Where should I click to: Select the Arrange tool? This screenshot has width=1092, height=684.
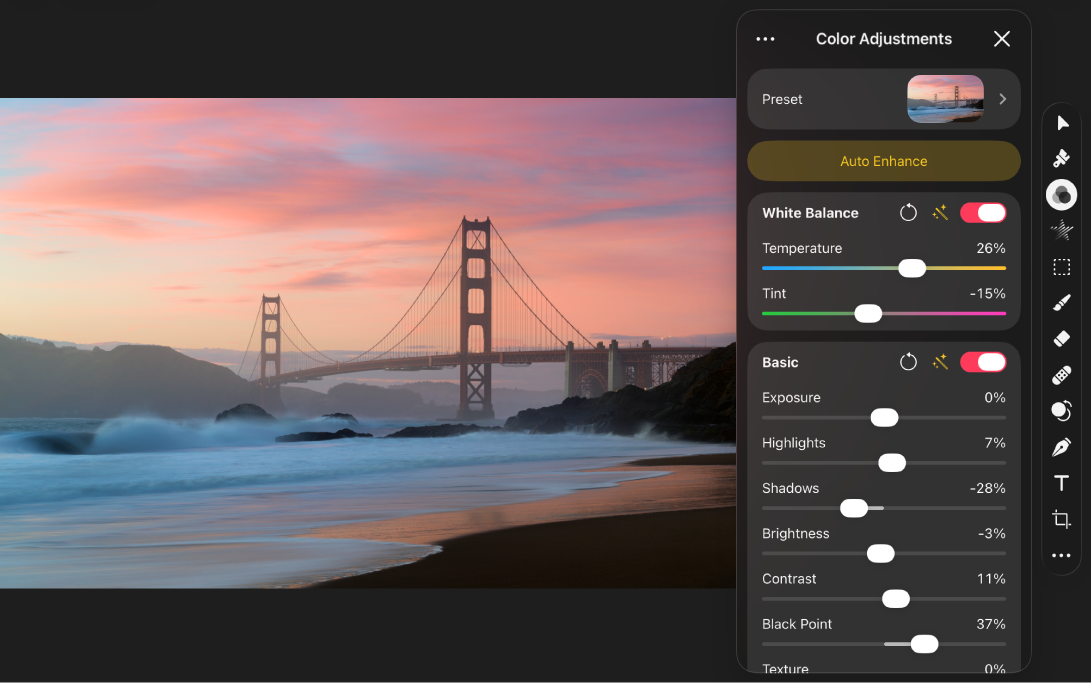click(1061, 123)
